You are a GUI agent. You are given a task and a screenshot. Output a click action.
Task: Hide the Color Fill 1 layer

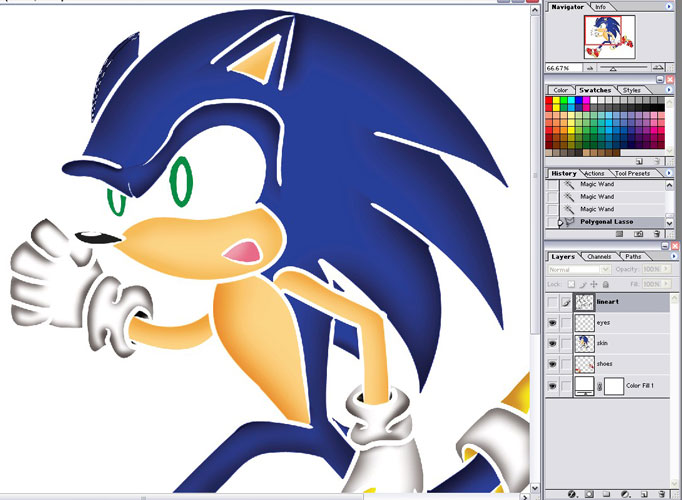coord(552,386)
